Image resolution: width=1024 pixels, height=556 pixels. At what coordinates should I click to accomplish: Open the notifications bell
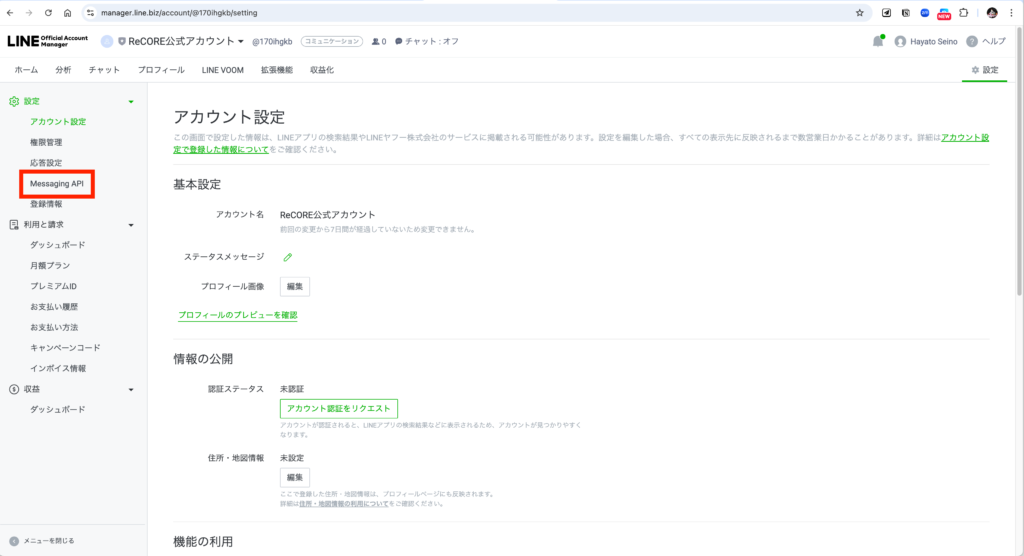878,41
